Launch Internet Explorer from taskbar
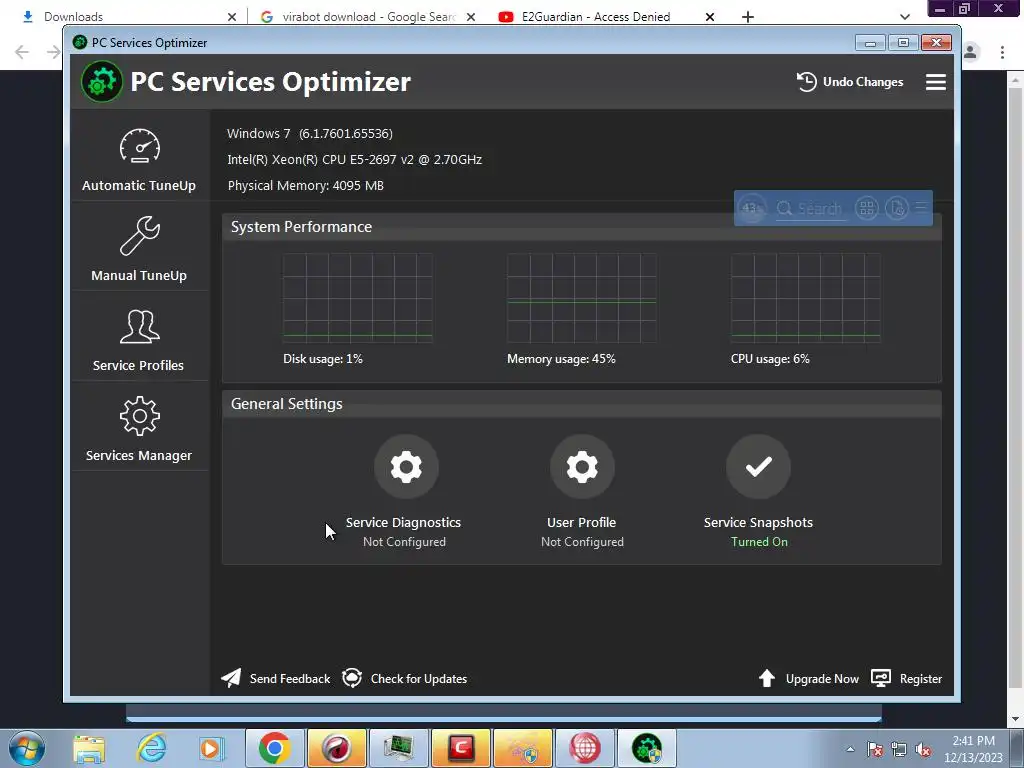Image resolution: width=1024 pixels, height=768 pixels. (152, 748)
